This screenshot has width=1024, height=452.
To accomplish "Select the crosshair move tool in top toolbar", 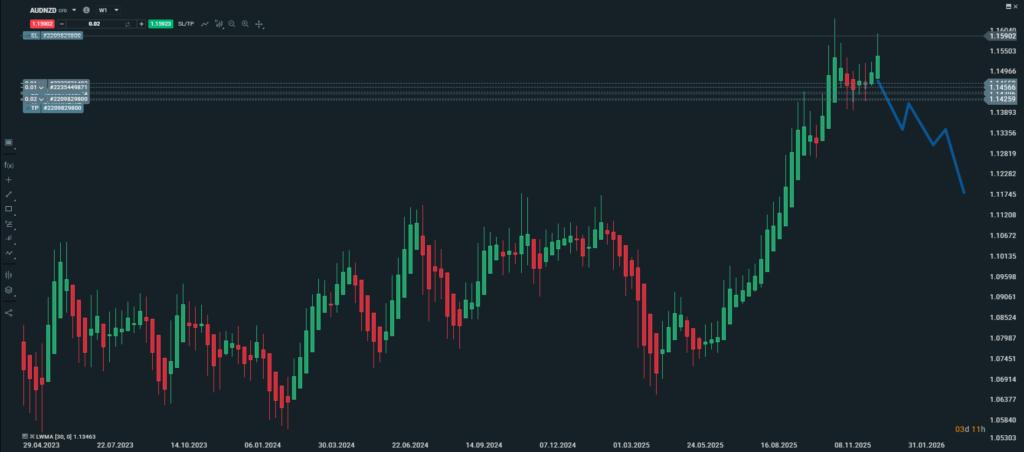I will click(x=259, y=22).
